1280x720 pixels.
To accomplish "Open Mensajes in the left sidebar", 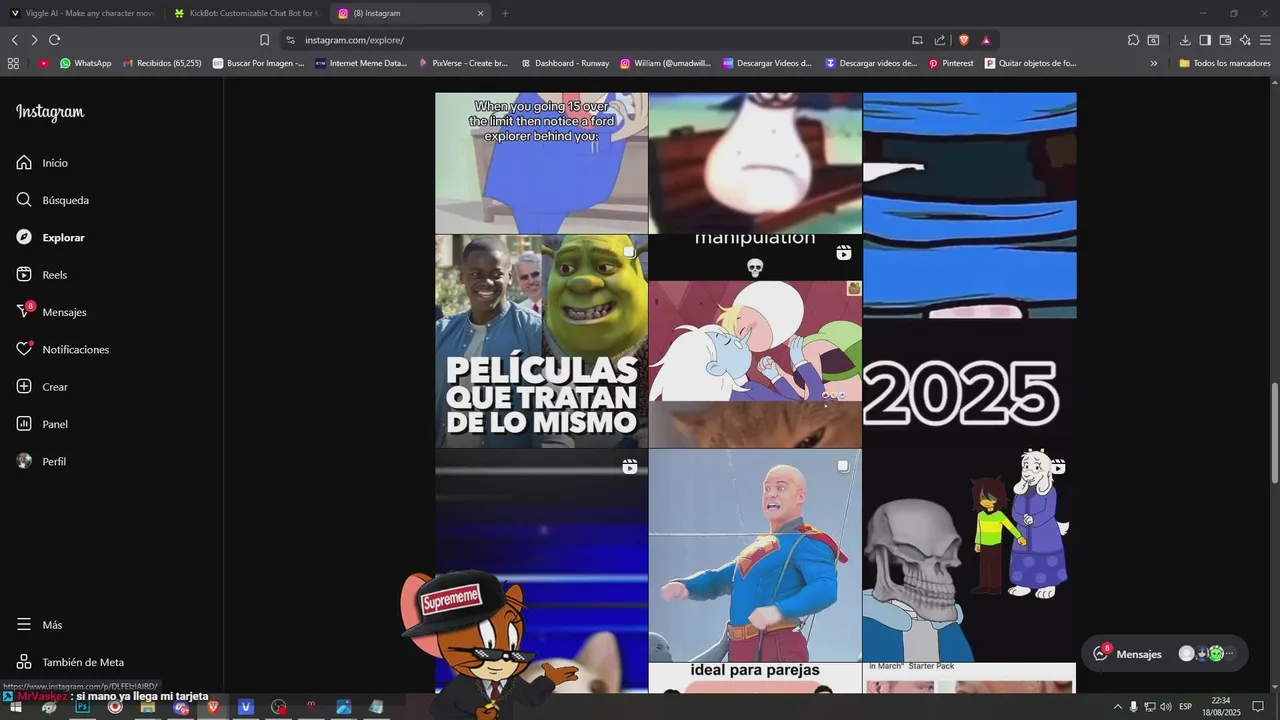I will coord(51,312).
